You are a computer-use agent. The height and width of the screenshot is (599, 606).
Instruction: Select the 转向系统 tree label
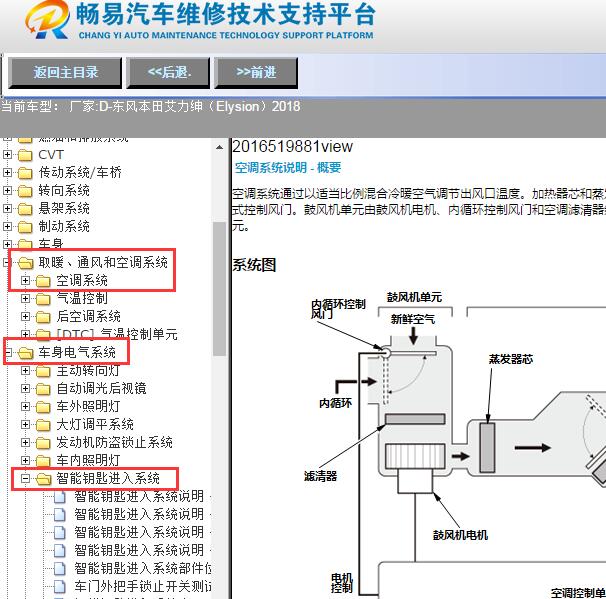64,191
